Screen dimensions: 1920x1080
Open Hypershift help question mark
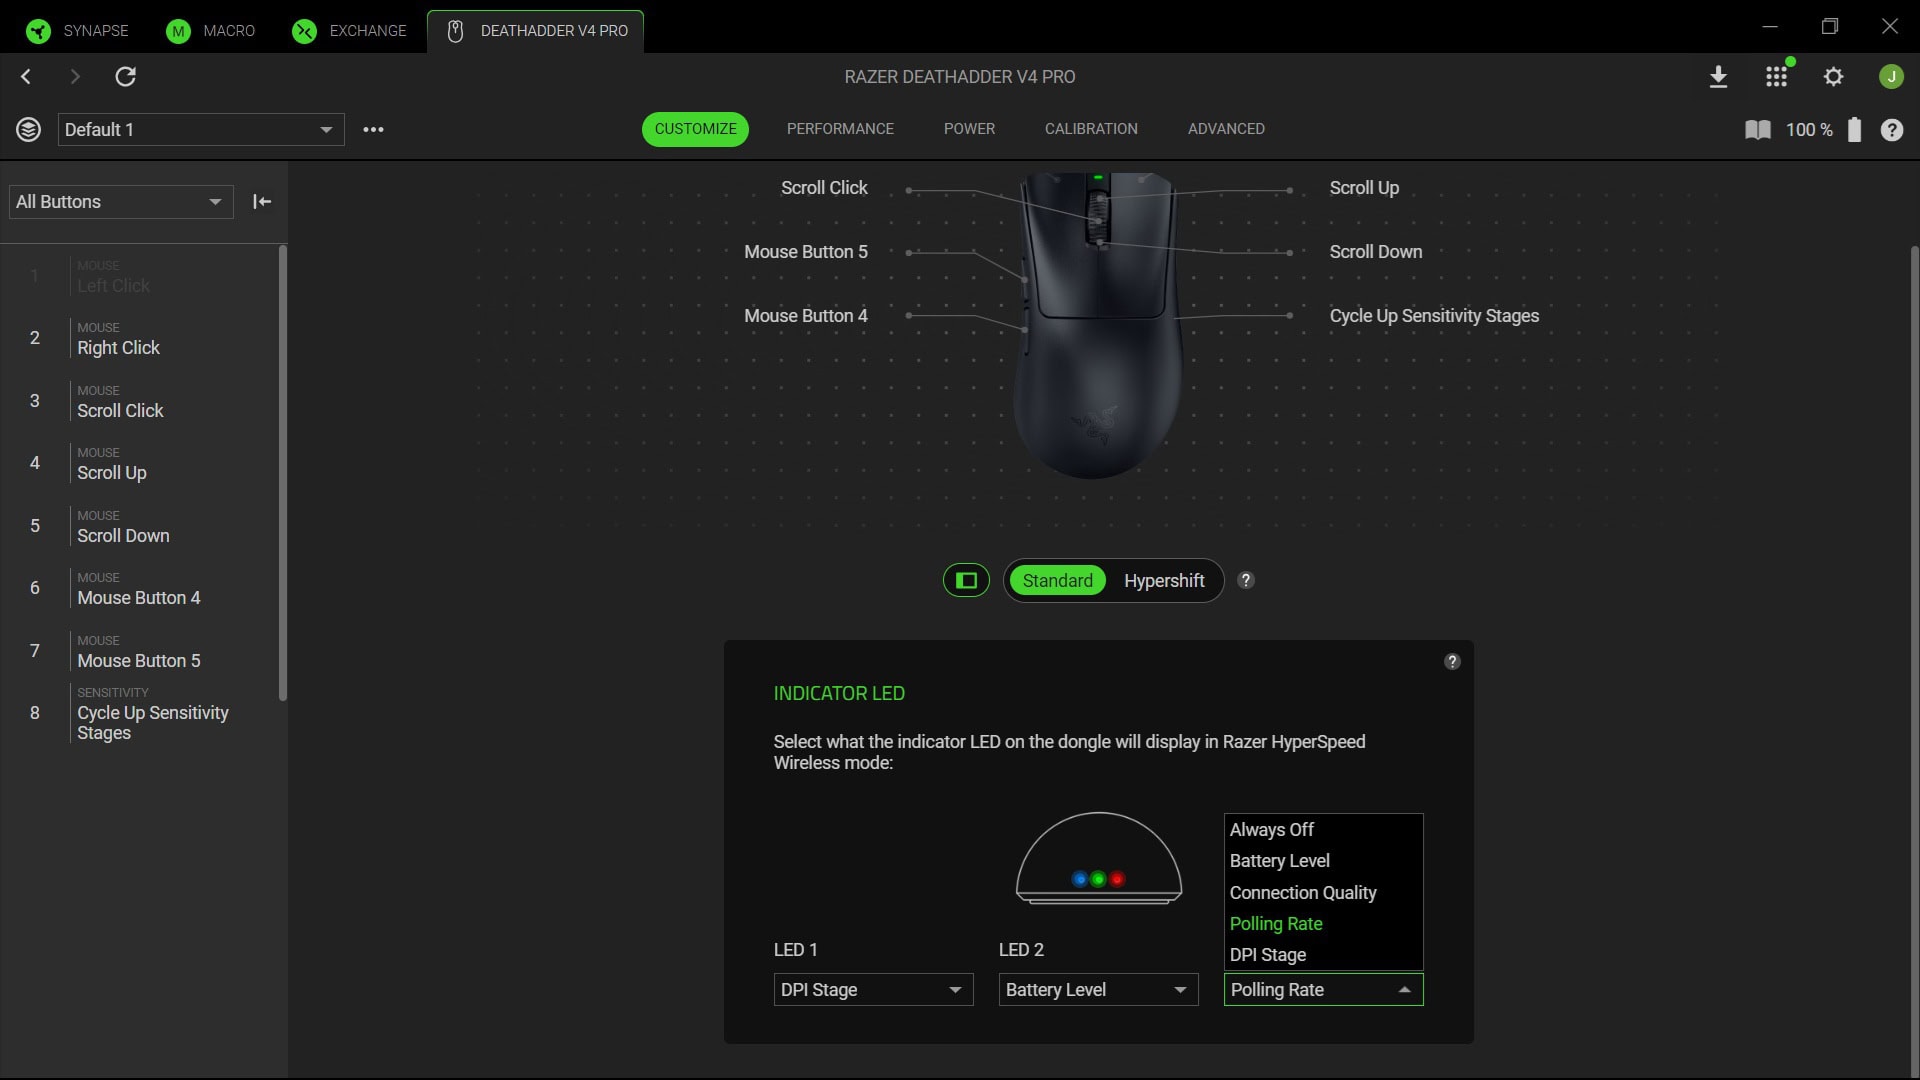(1246, 580)
